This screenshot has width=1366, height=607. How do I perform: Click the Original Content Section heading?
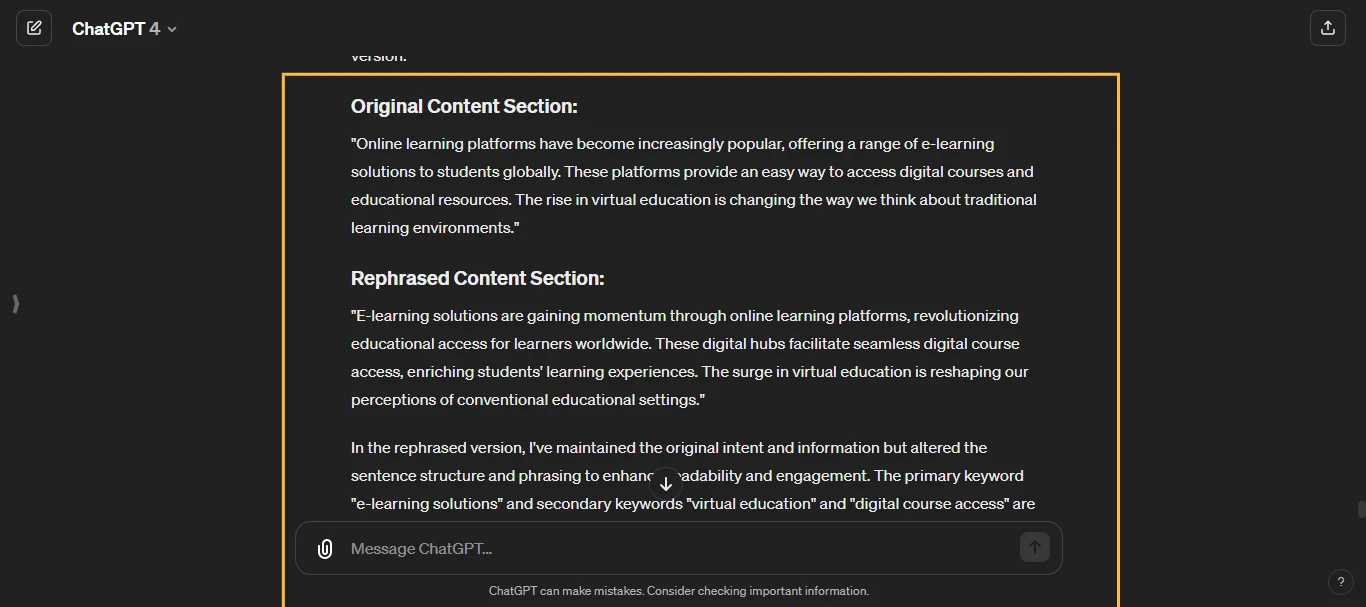click(x=464, y=106)
